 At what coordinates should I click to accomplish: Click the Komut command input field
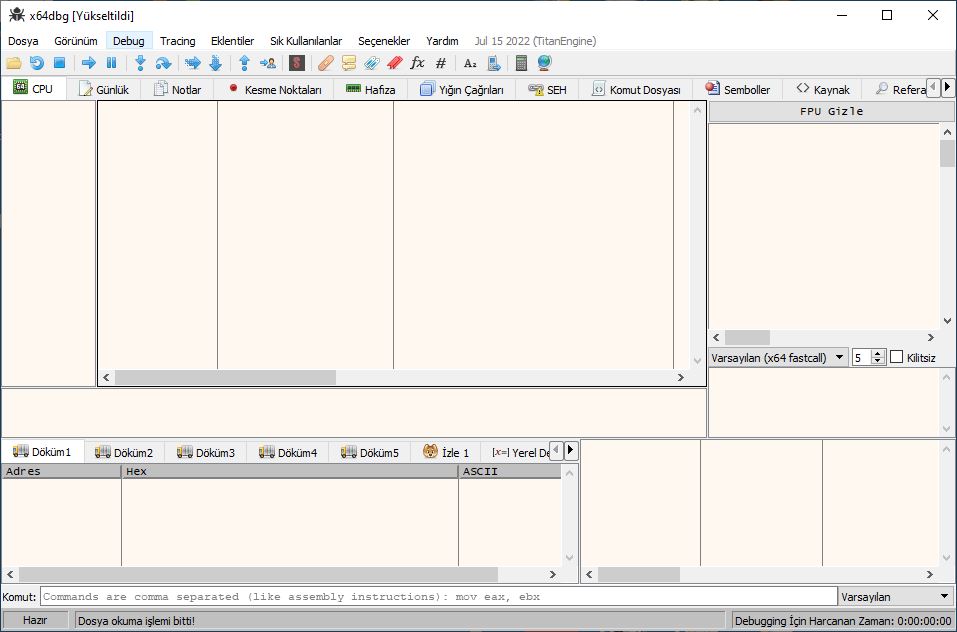439,597
